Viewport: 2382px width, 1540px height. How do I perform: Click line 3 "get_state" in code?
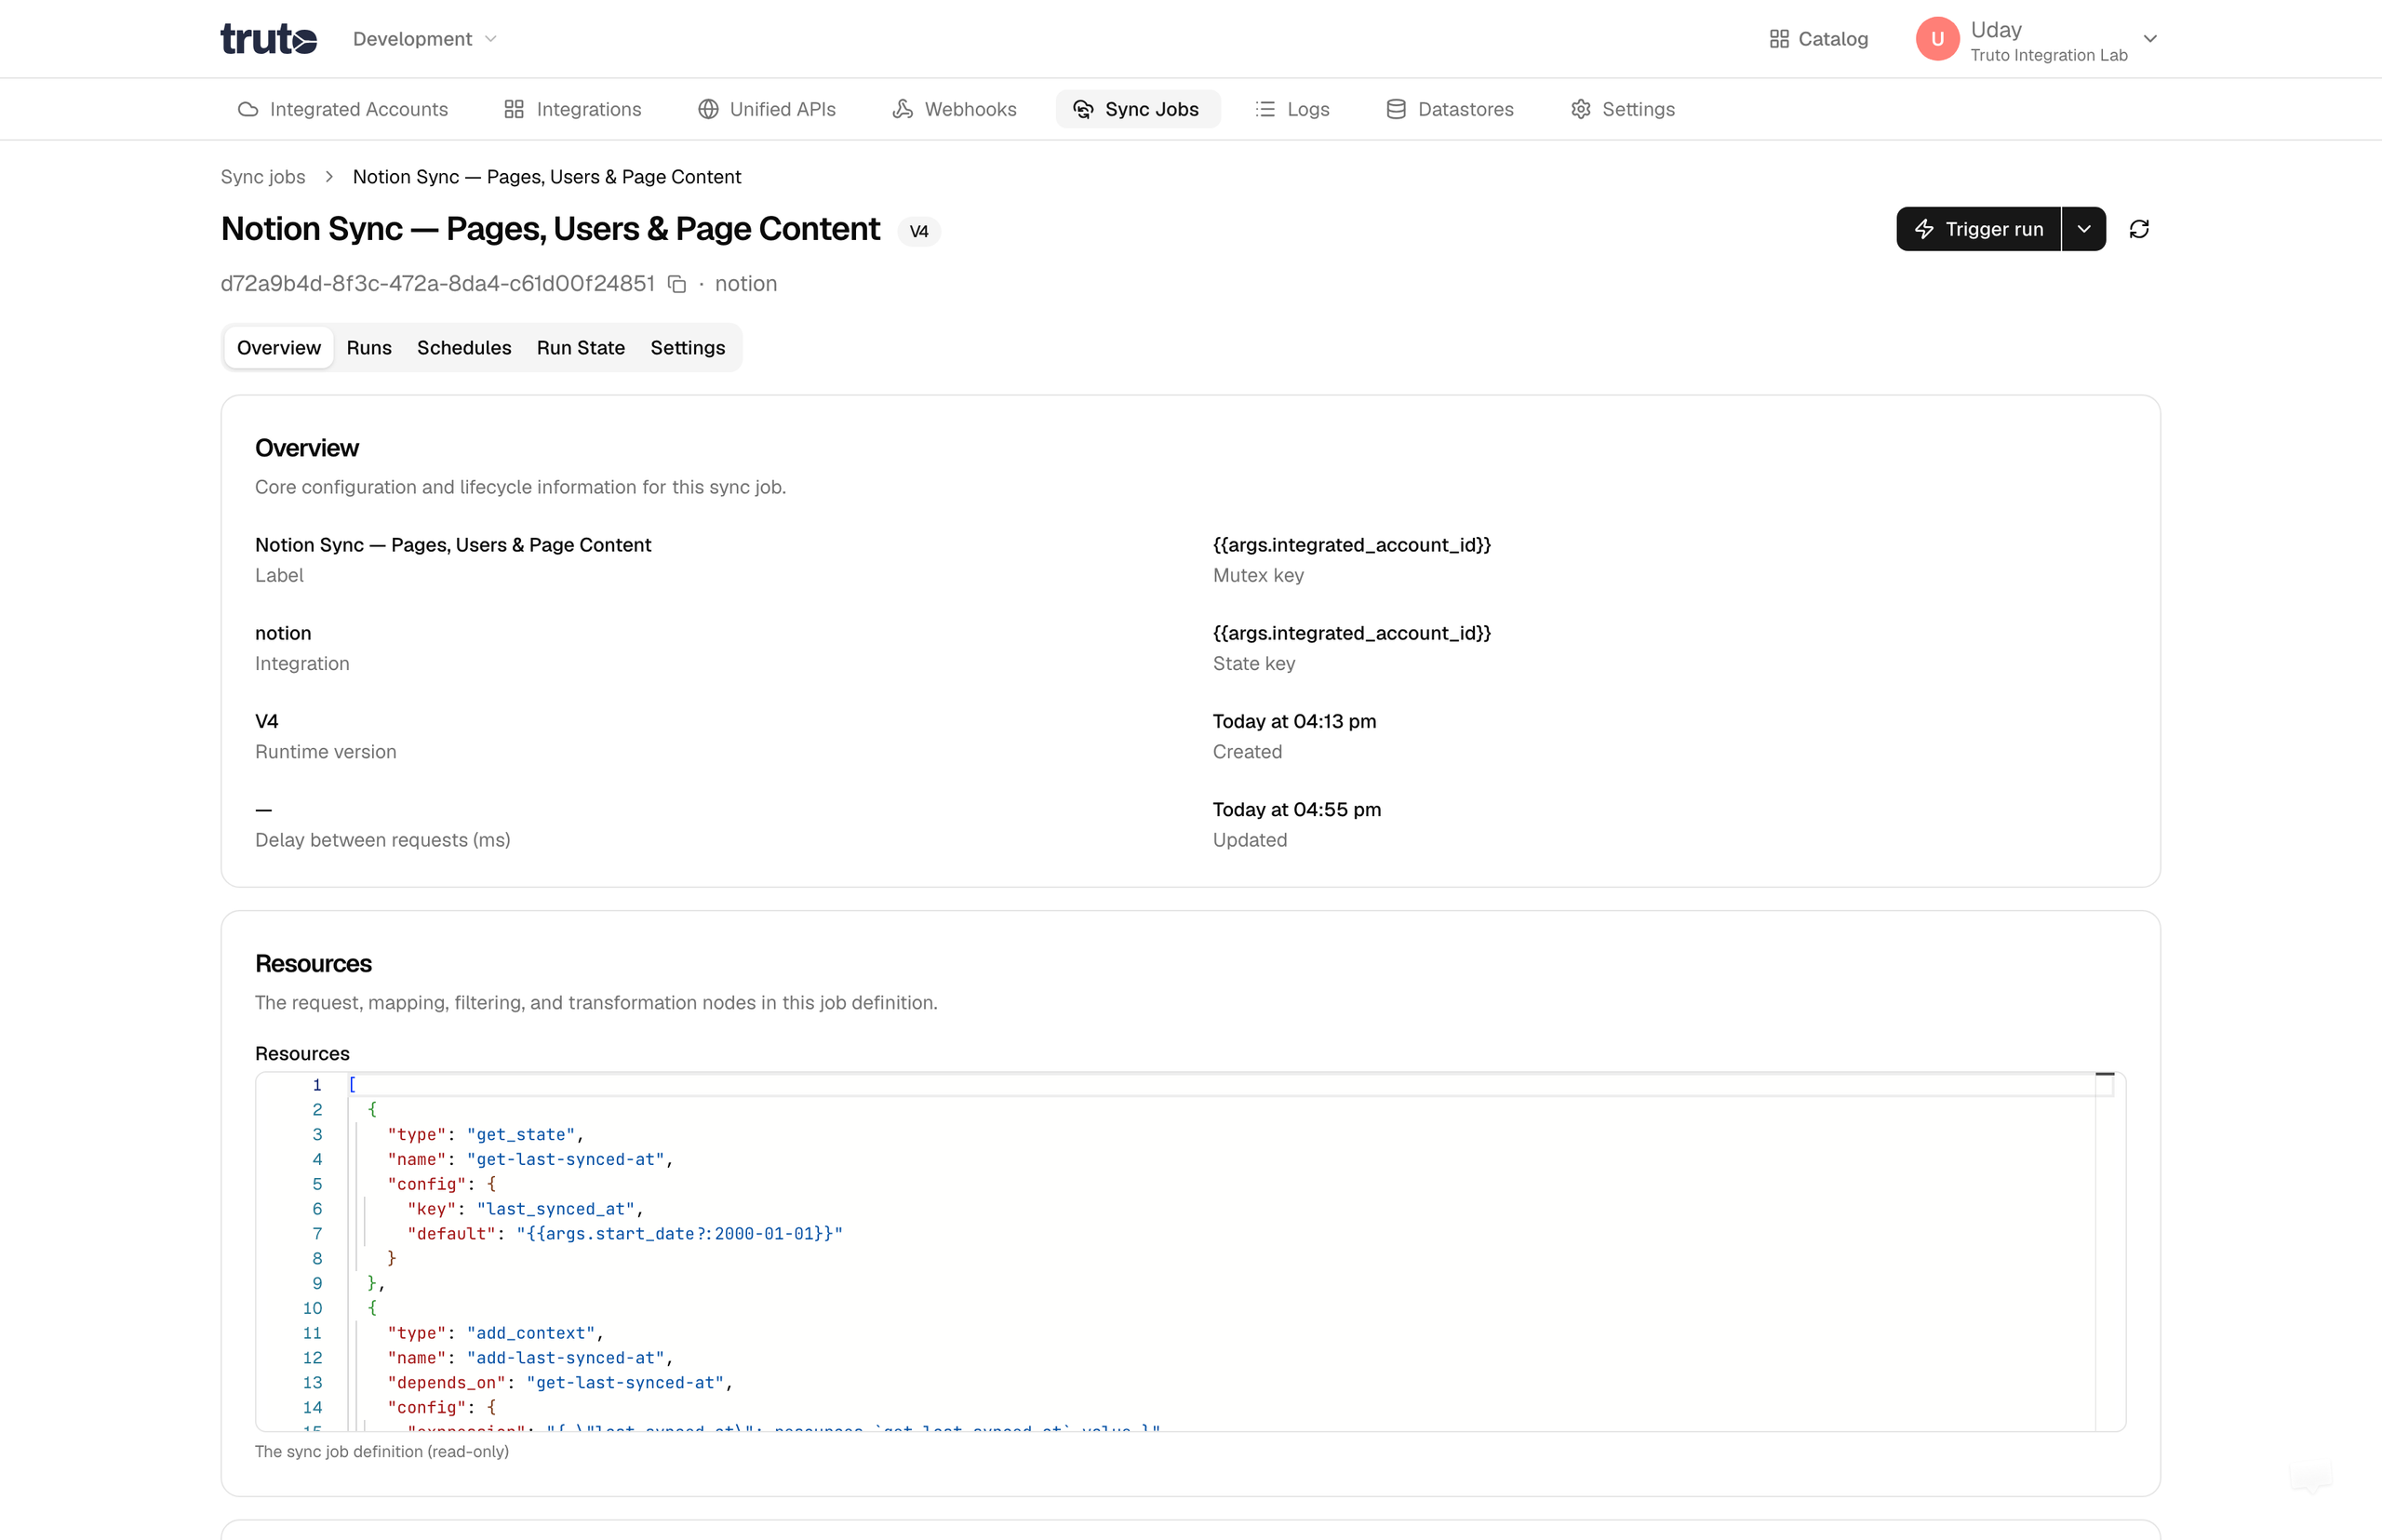pyautogui.click(x=521, y=1134)
